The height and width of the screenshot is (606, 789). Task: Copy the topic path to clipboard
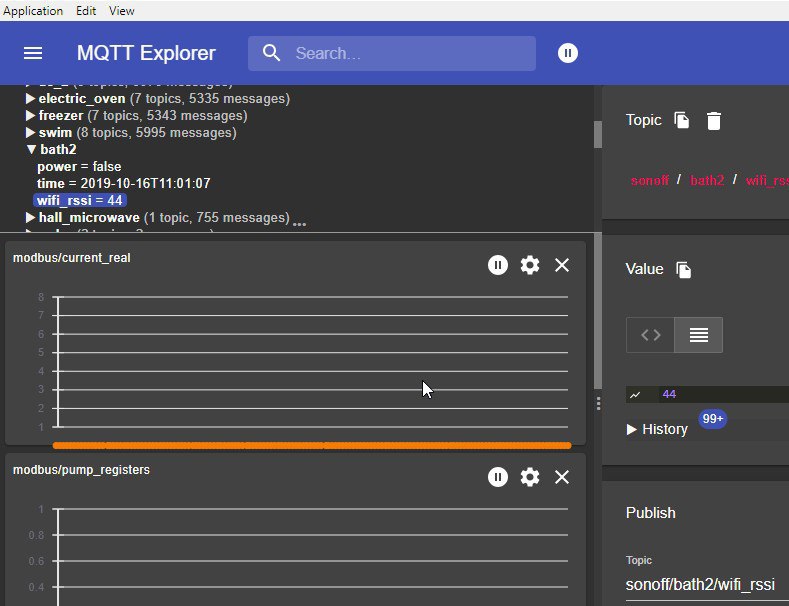pos(682,120)
